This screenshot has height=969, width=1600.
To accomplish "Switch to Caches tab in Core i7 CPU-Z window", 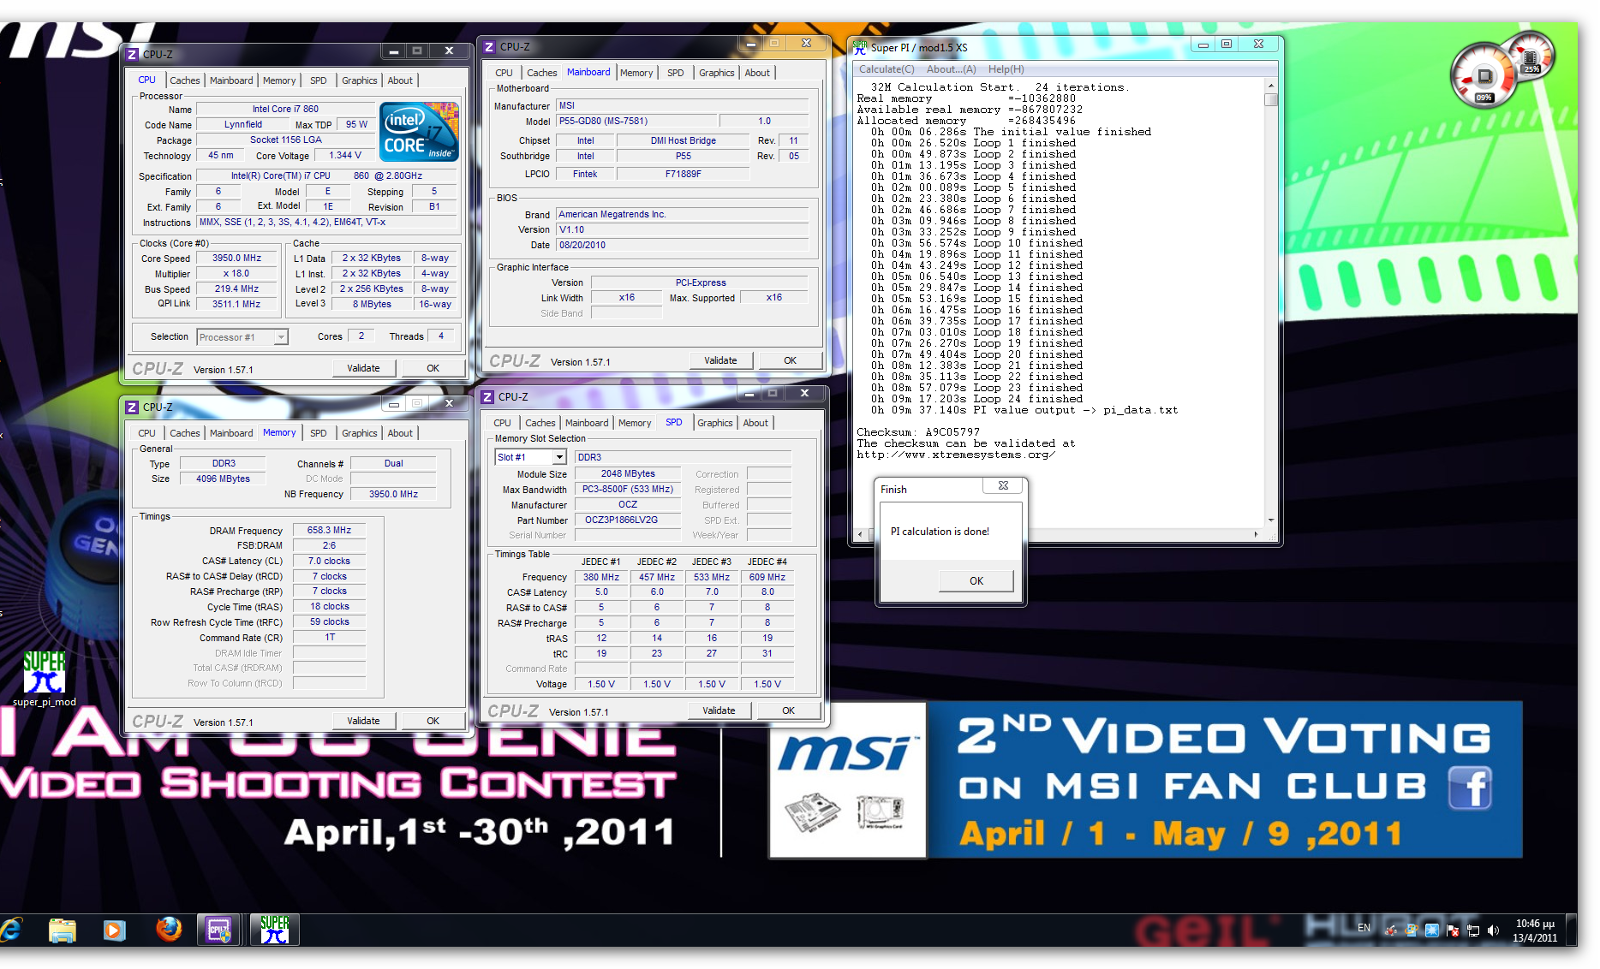I will click(185, 80).
